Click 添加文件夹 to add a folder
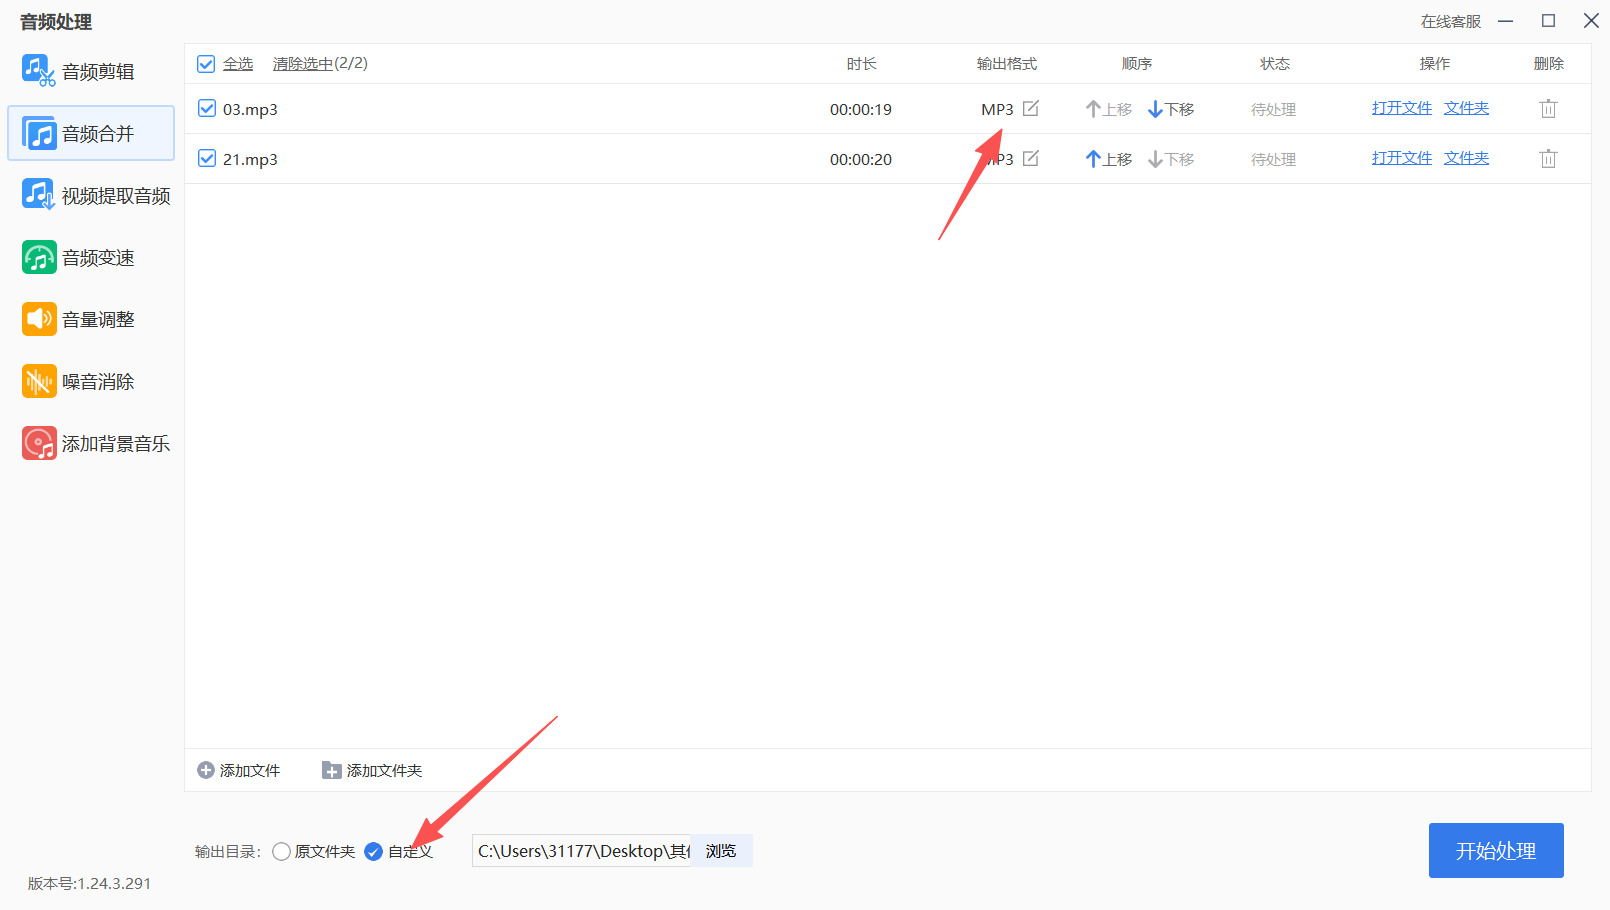This screenshot has height=910, width=1610. [x=372, y=770]
